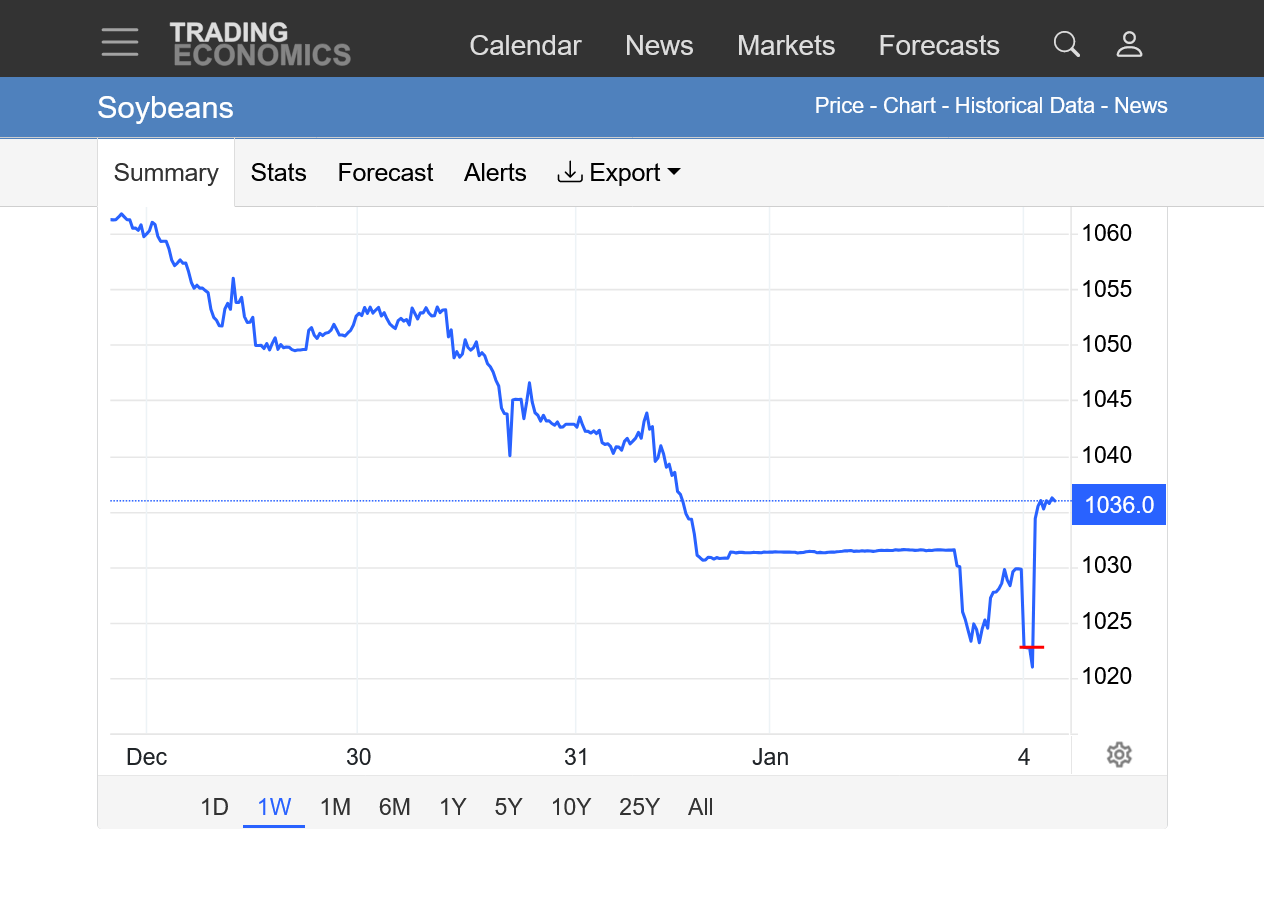
Task: Set chart range to 5Y
Action: pyautogui.click(x=508, y=807)
